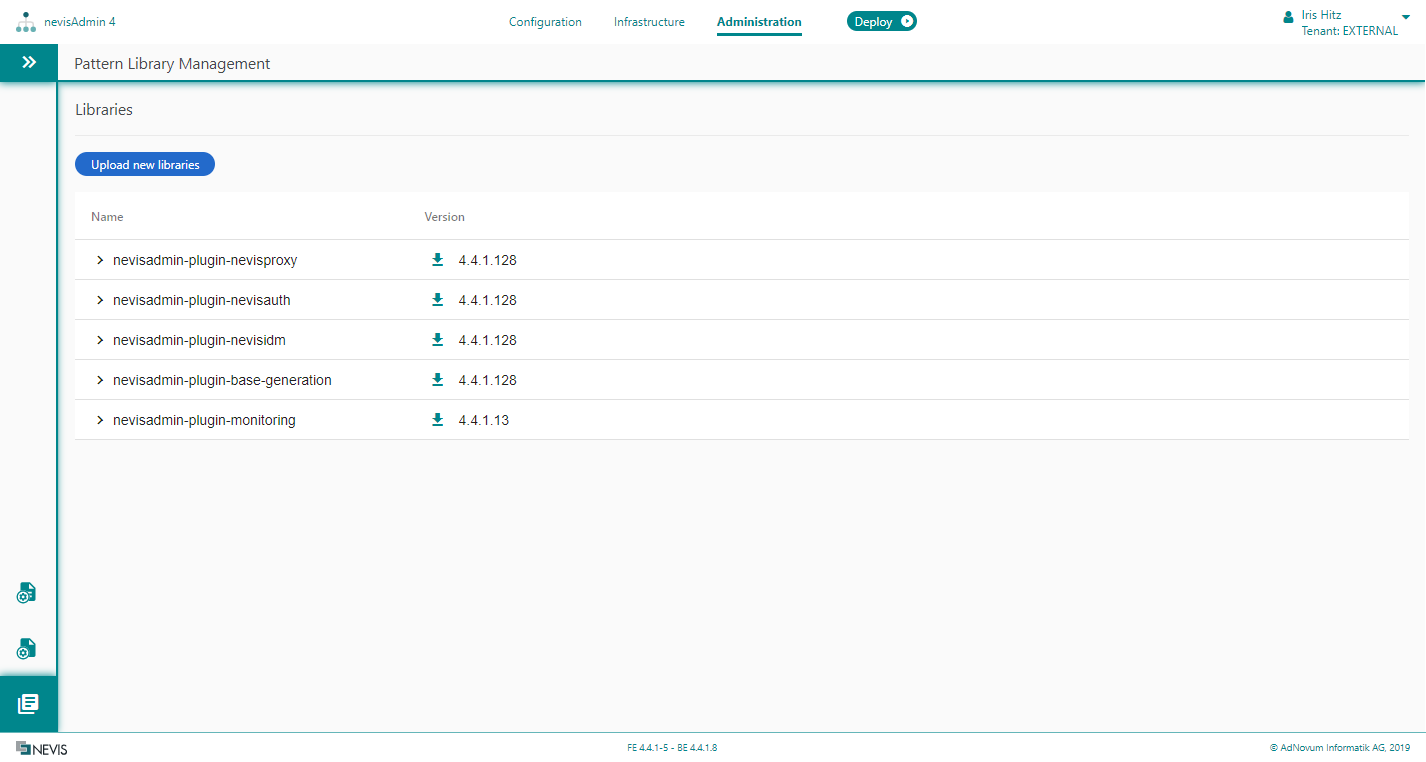The image size is (1426, 762).
Task: Click version 4.4.1.128 of nevisidm plugin
Action: 487,340
